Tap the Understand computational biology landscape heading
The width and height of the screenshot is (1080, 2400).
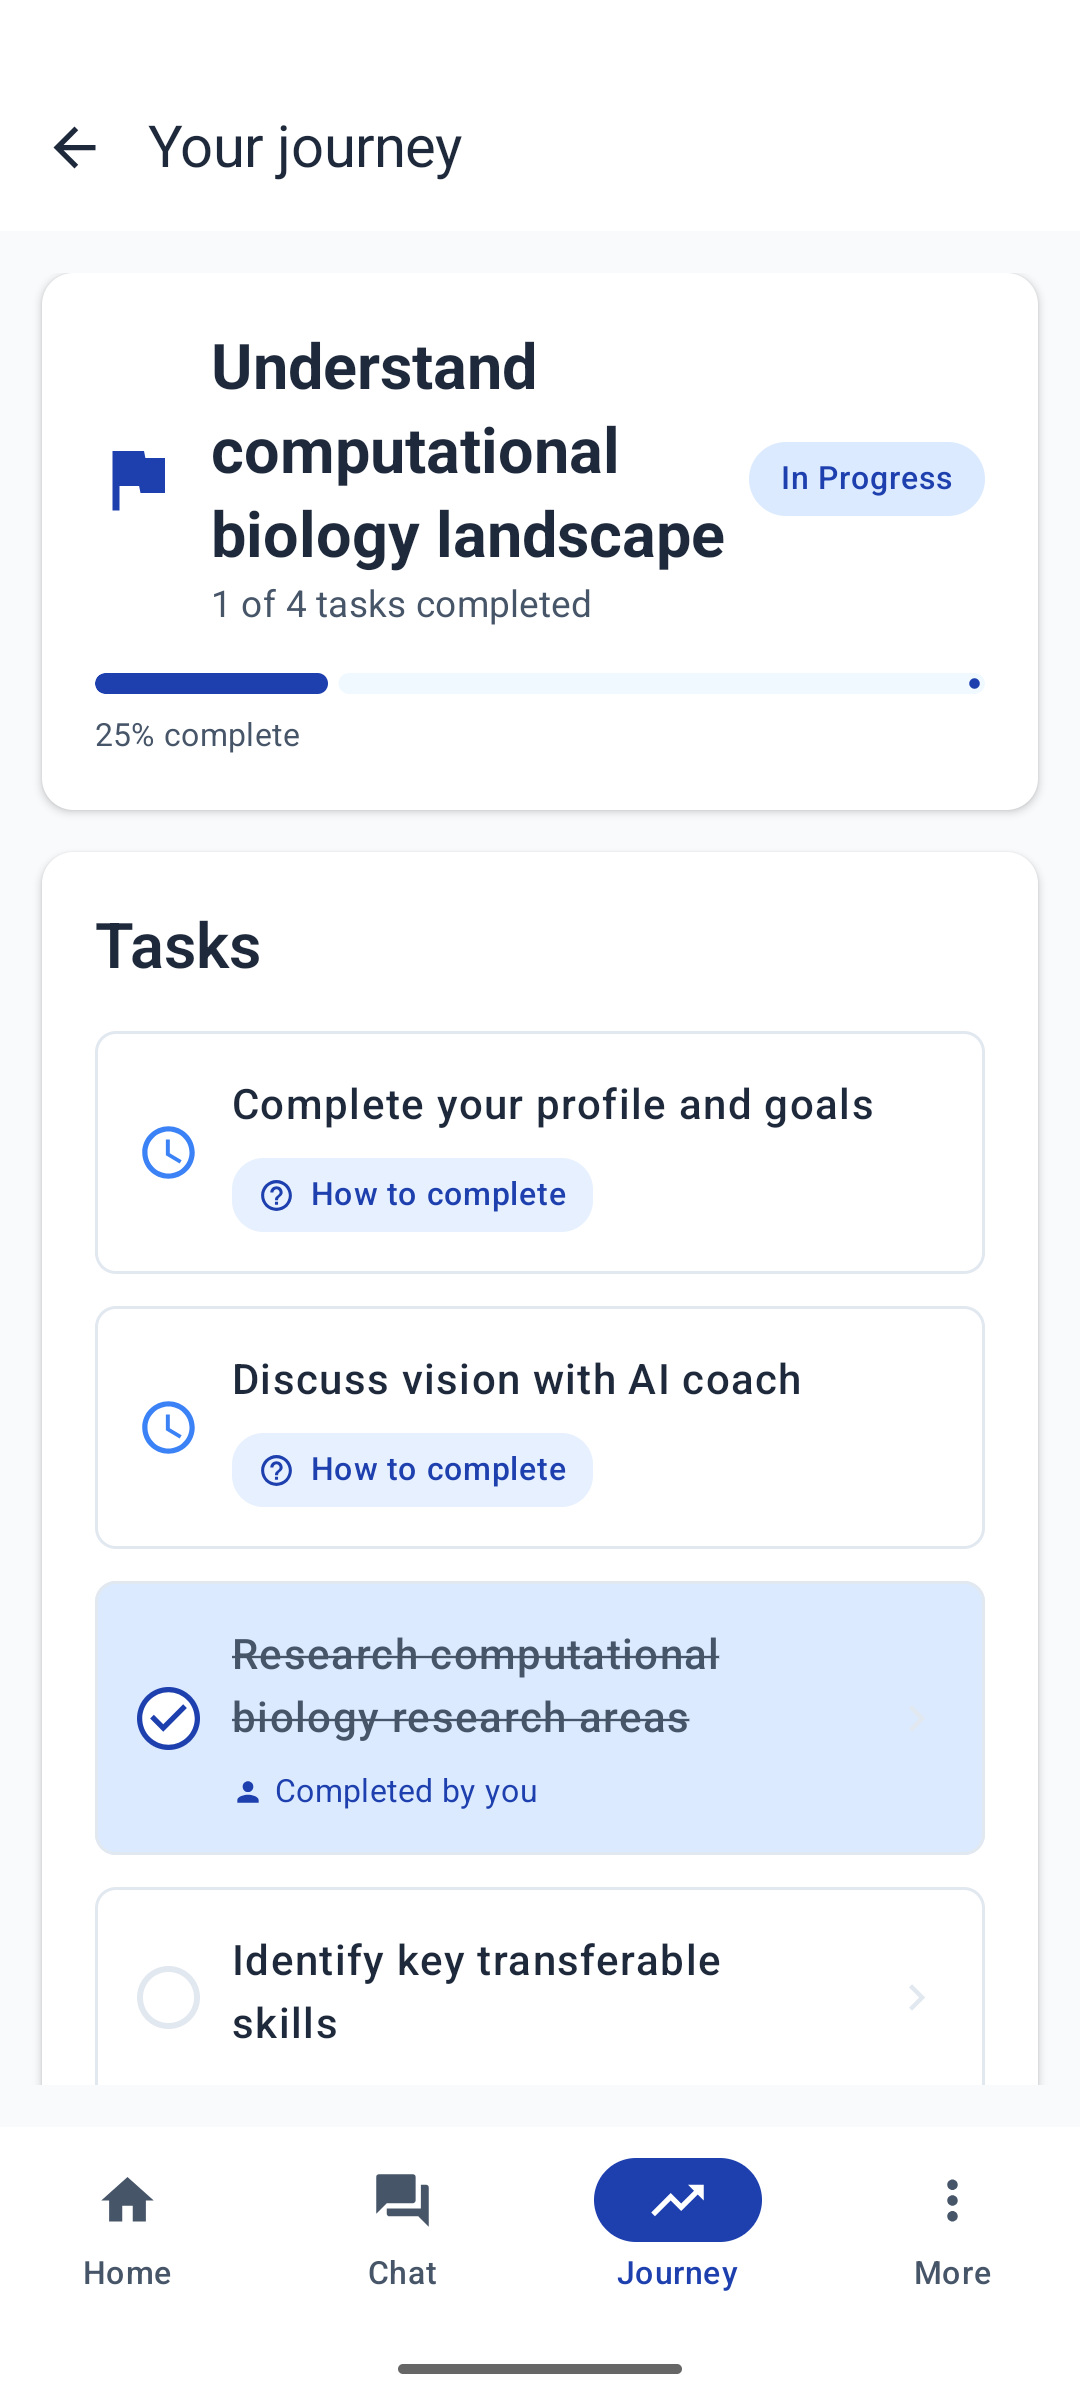tap(468, 450)
